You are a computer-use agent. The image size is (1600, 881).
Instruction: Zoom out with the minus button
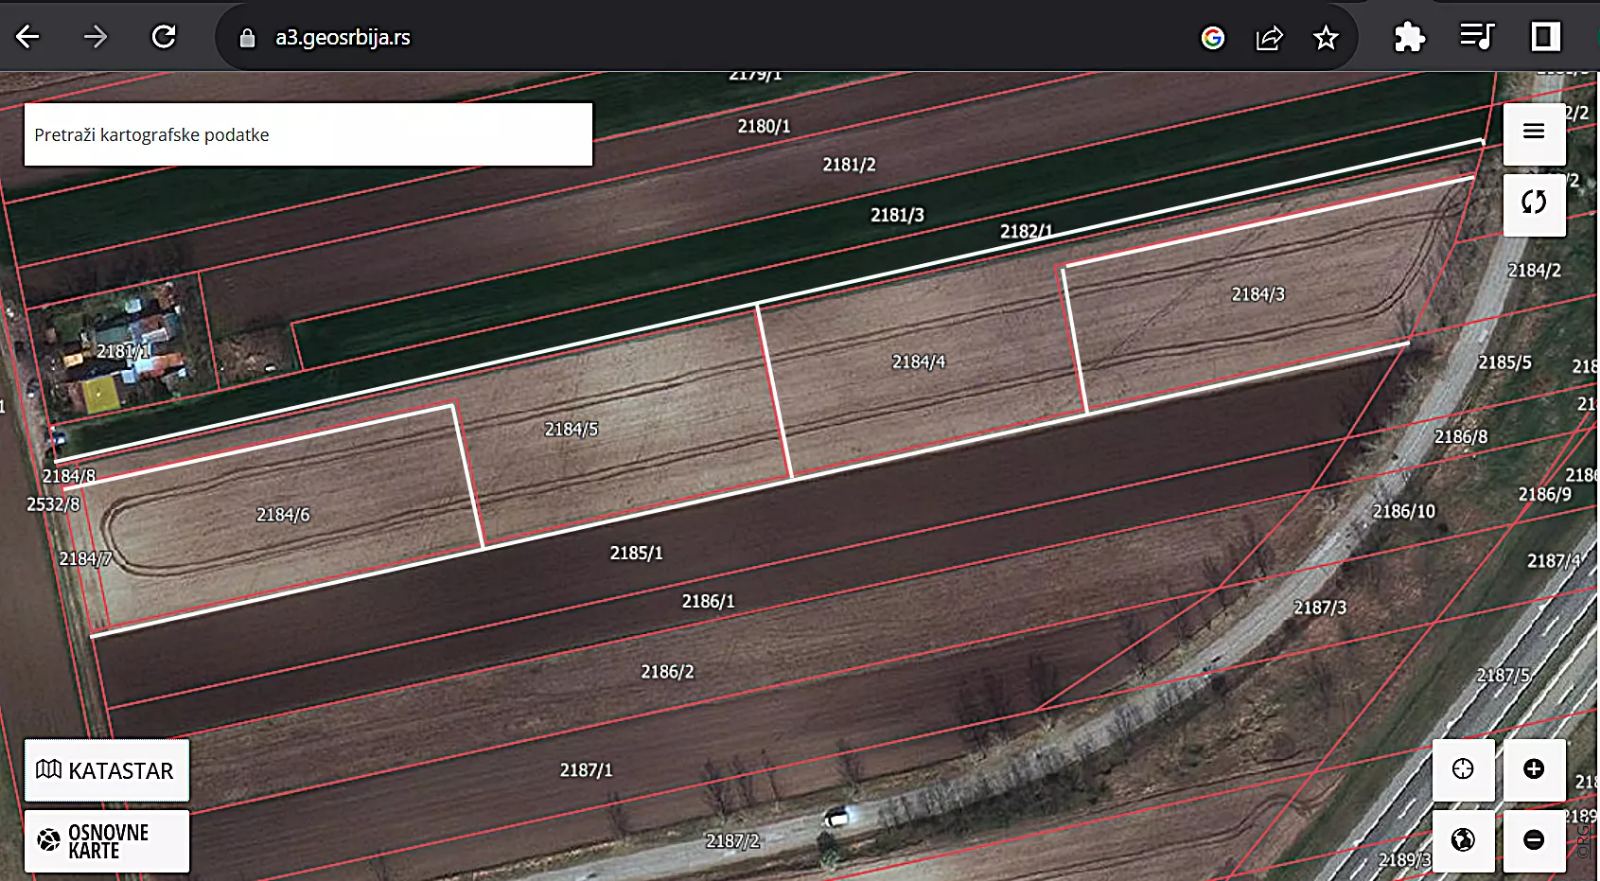[1533, 840]
